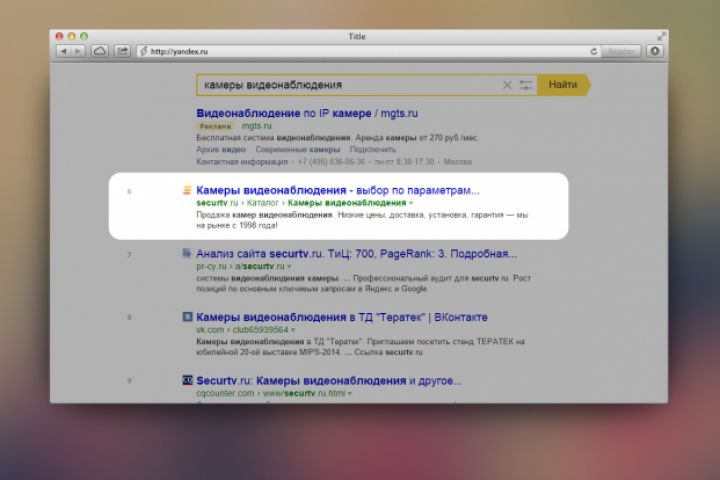Click the address bar with http://yandex.ru
Viewport: 720px width, 480px height.
(x=363, y=51)
